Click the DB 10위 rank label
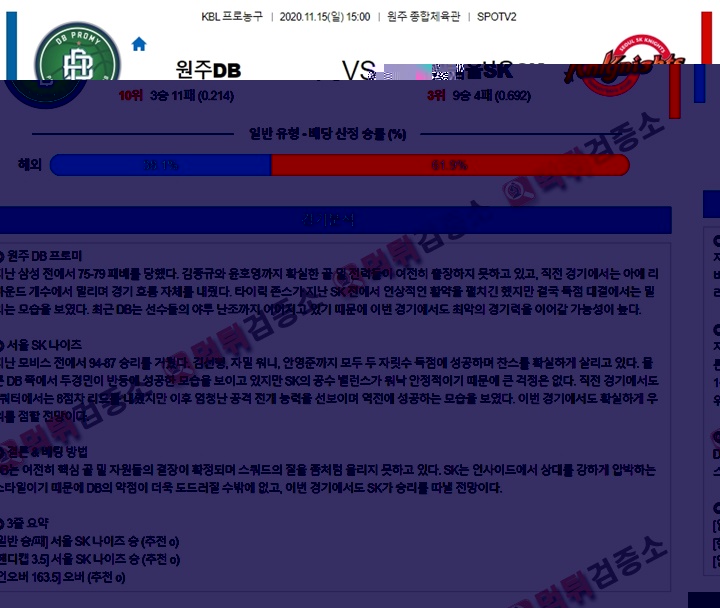The image size is (720, 608). (130, 96)
